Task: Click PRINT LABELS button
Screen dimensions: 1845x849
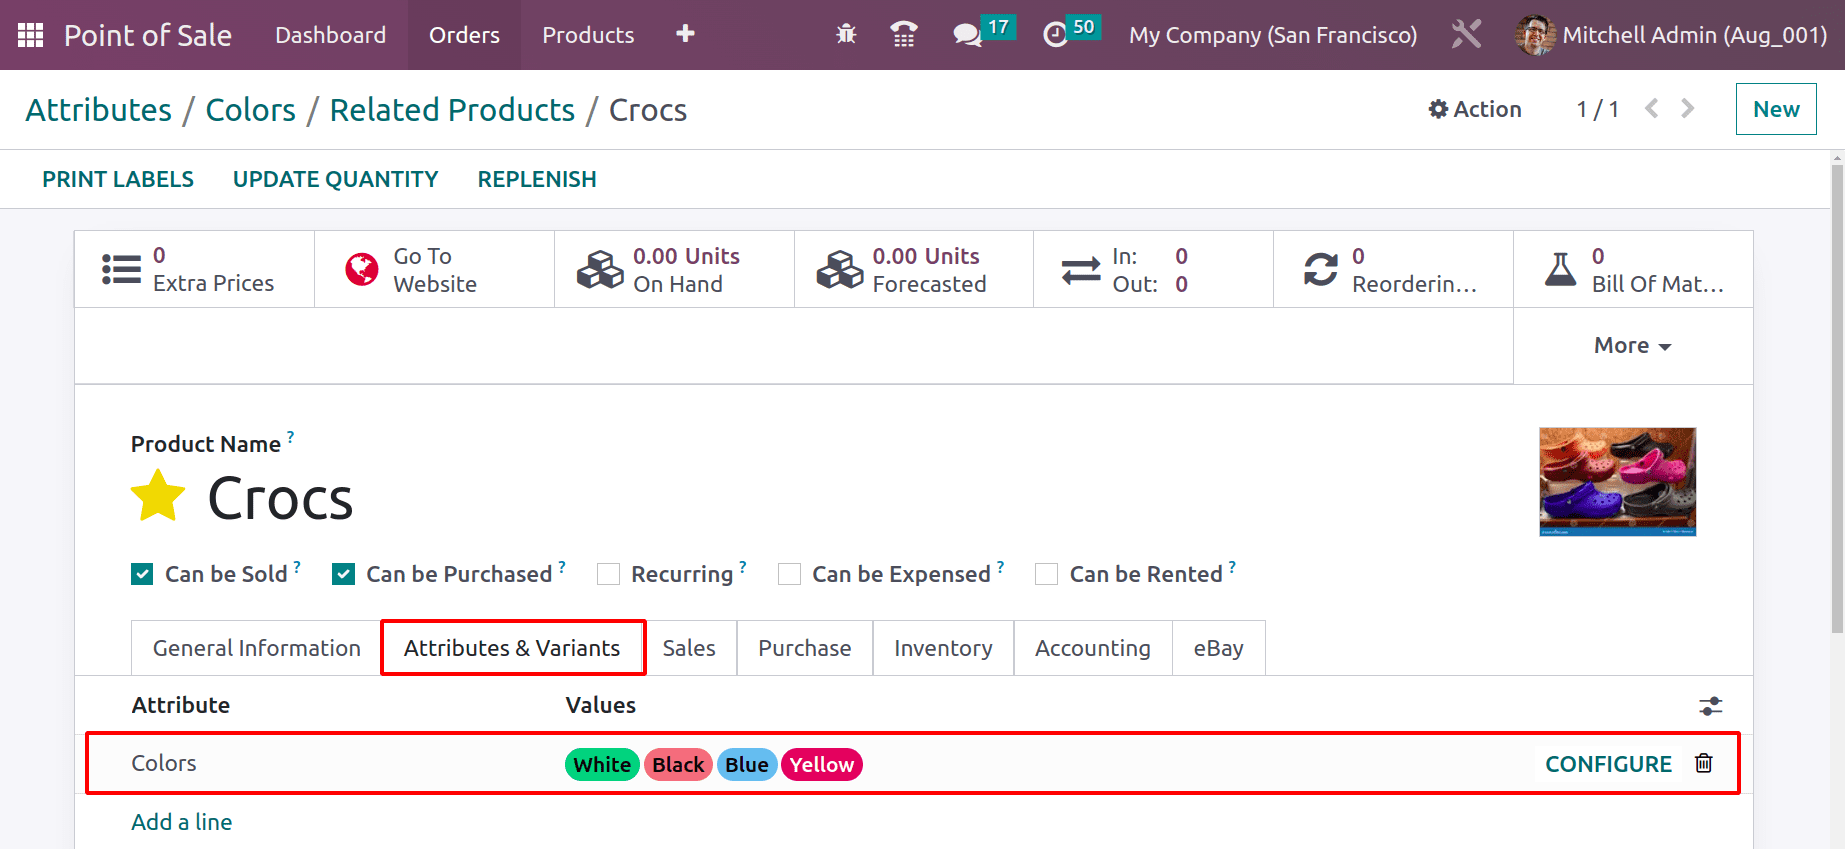Action: coord(118,179)
